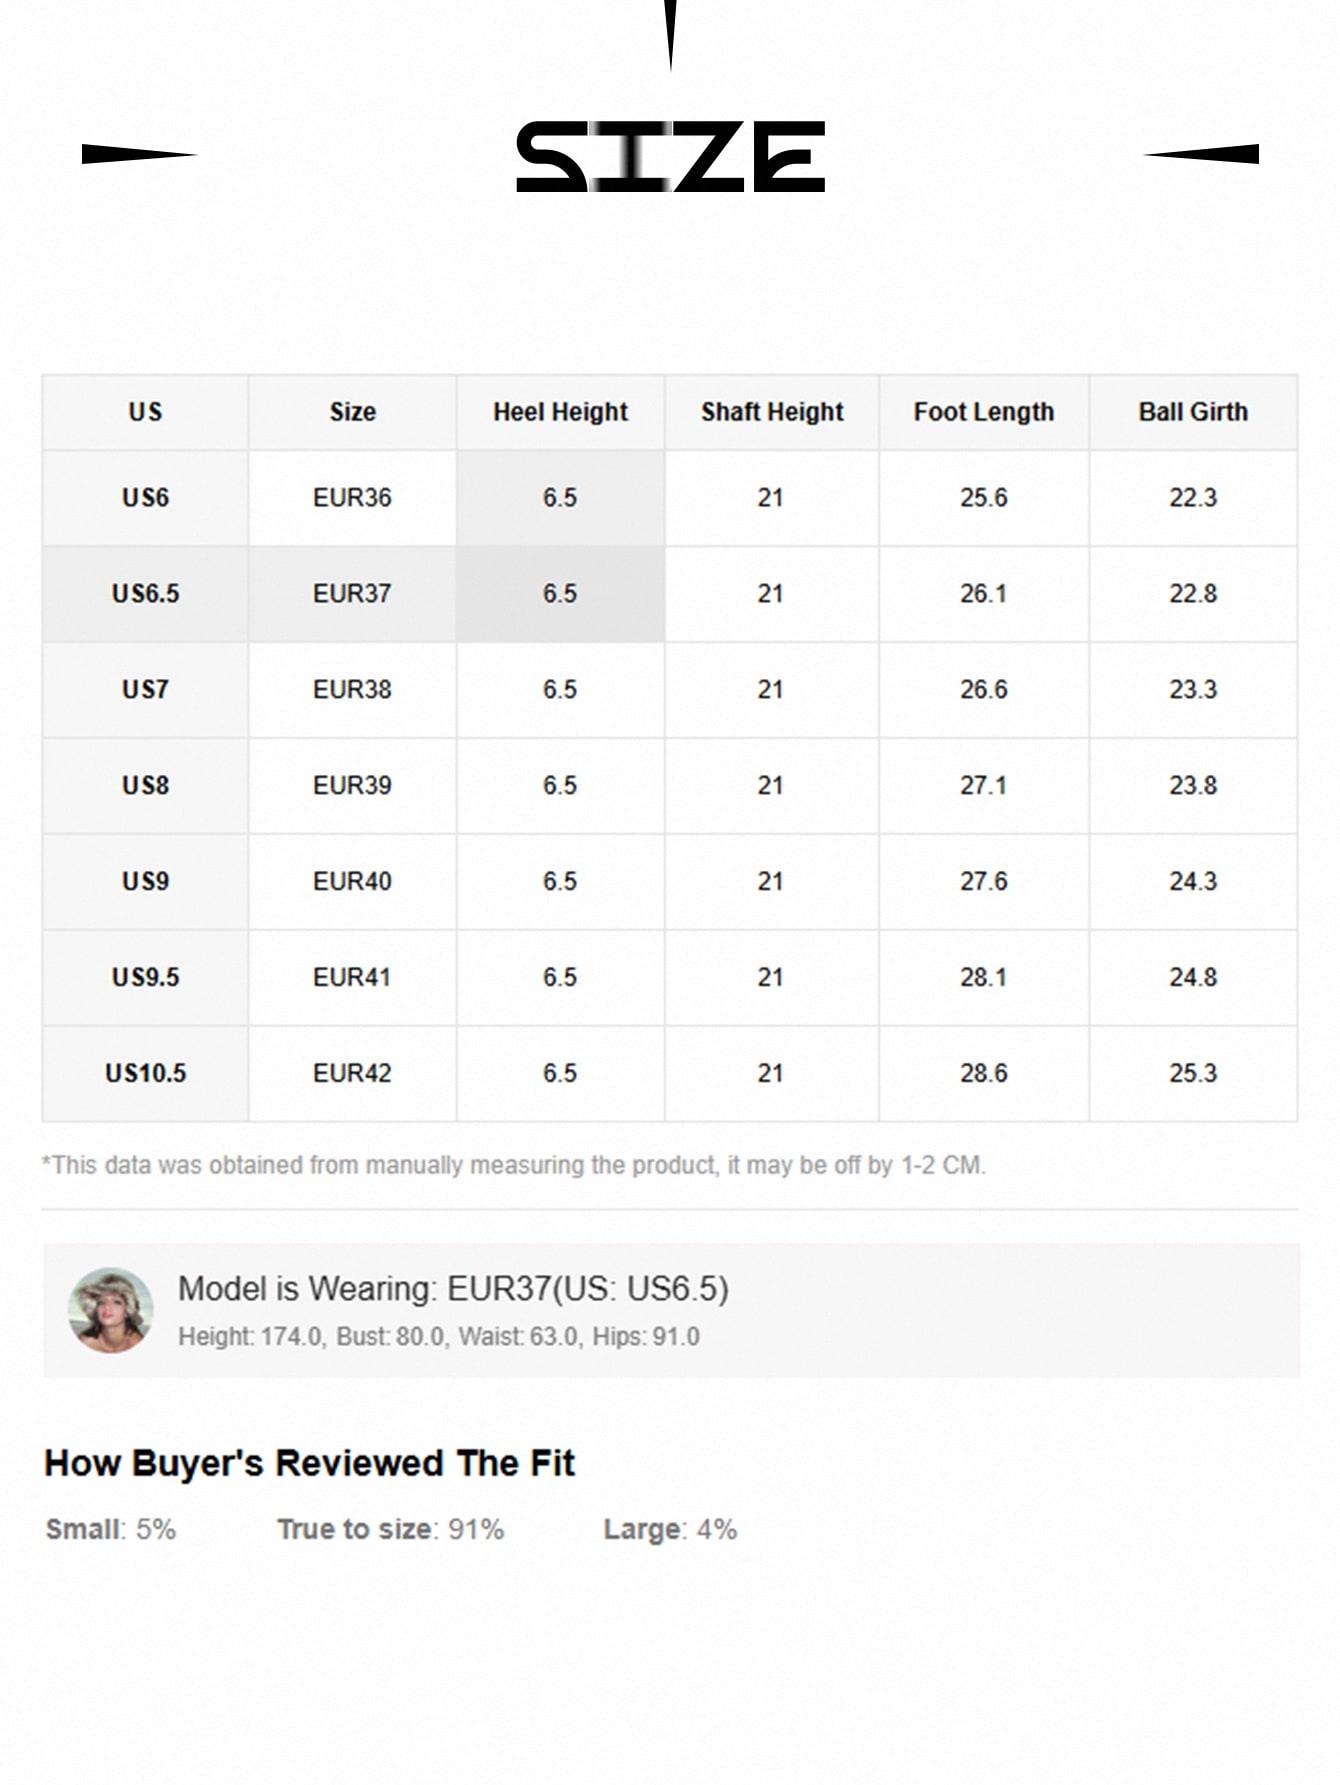Click the SIZE heading title
The height and width of the screenshot is (1785, 1340).
[x=670, y=157]
